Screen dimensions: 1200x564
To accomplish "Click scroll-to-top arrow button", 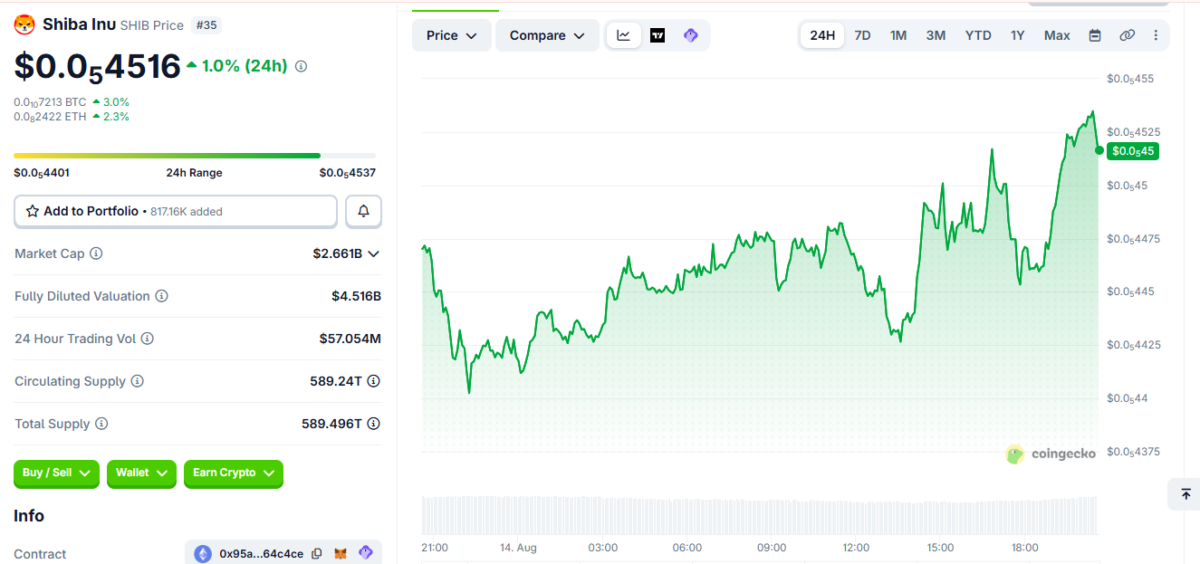I will pos(1185,494).
